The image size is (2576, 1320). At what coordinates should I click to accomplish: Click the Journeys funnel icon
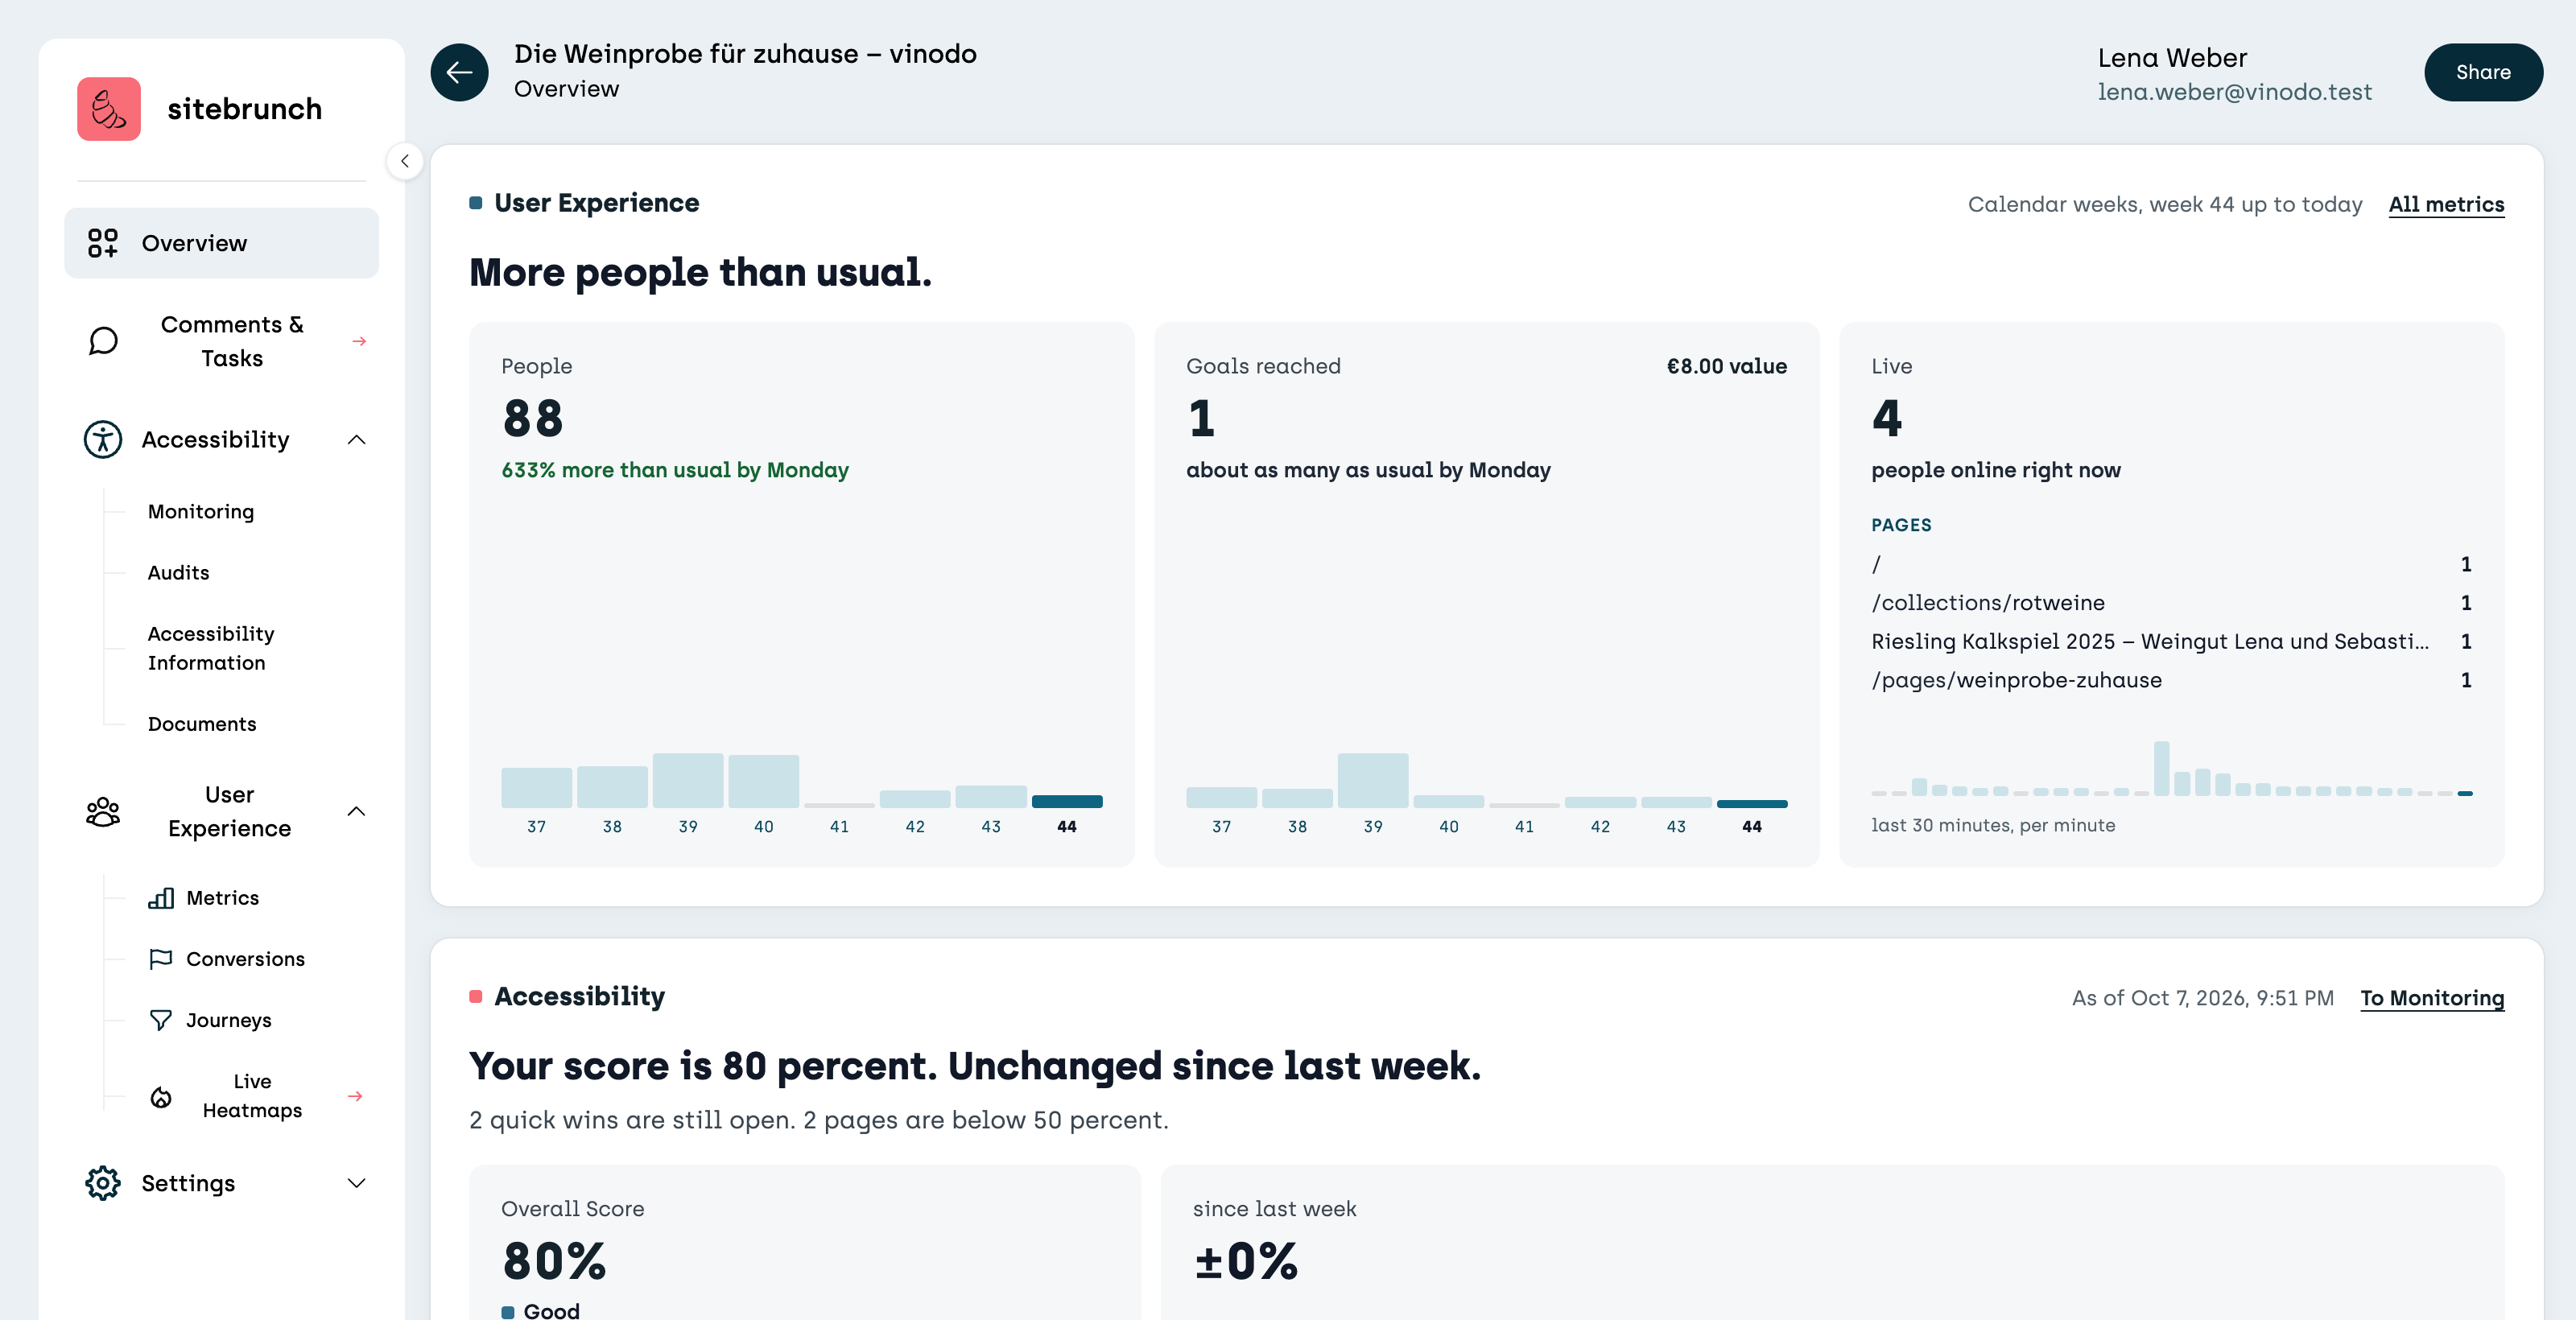coord(161,1020)
